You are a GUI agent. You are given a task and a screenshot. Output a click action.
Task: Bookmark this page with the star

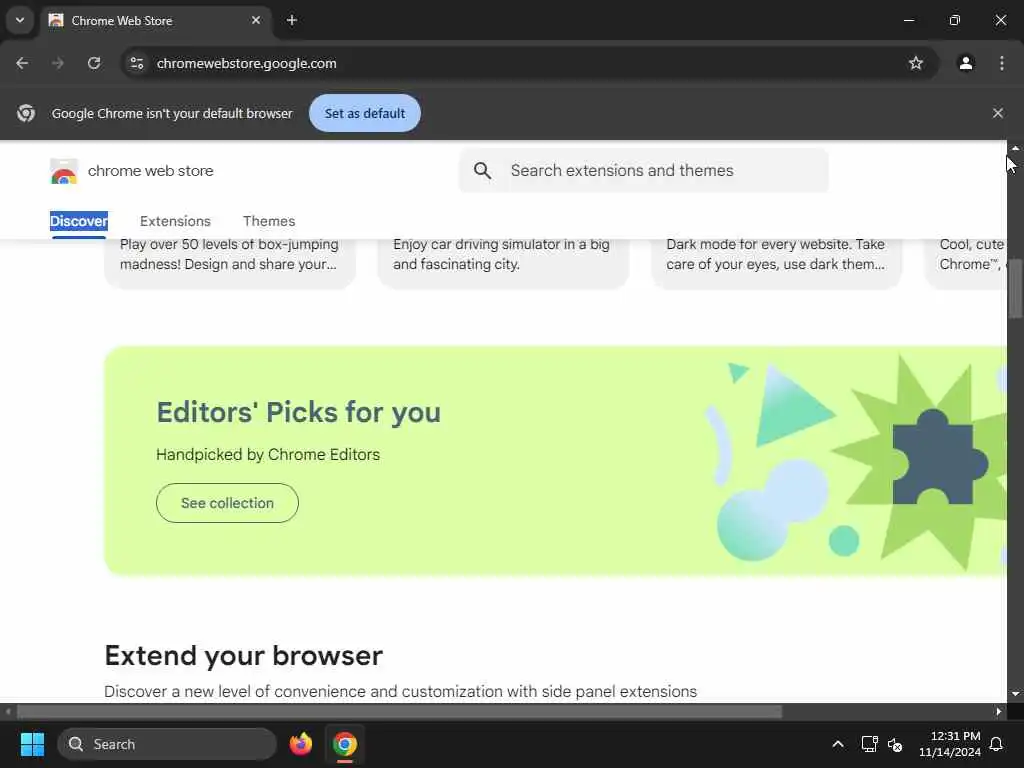click(916, 63)
